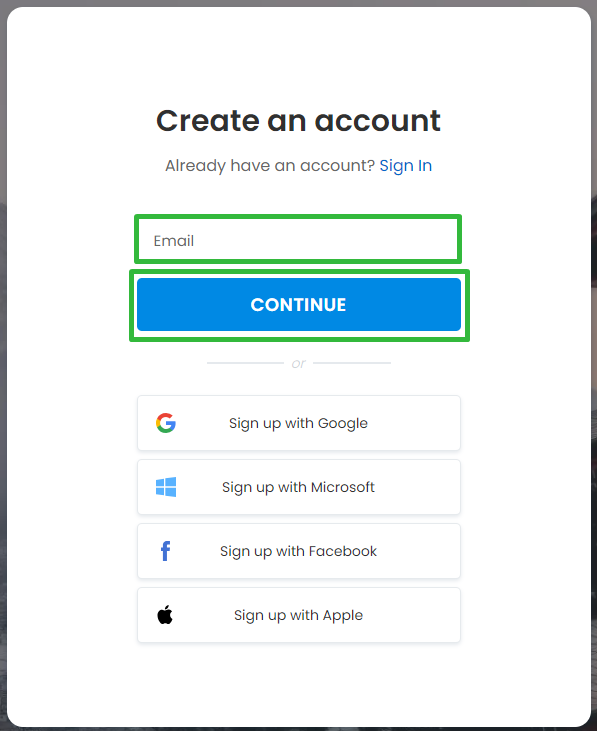597x731 pixels.
Task: Click the Google 'G' logo icon
Action: pos(166,423)
